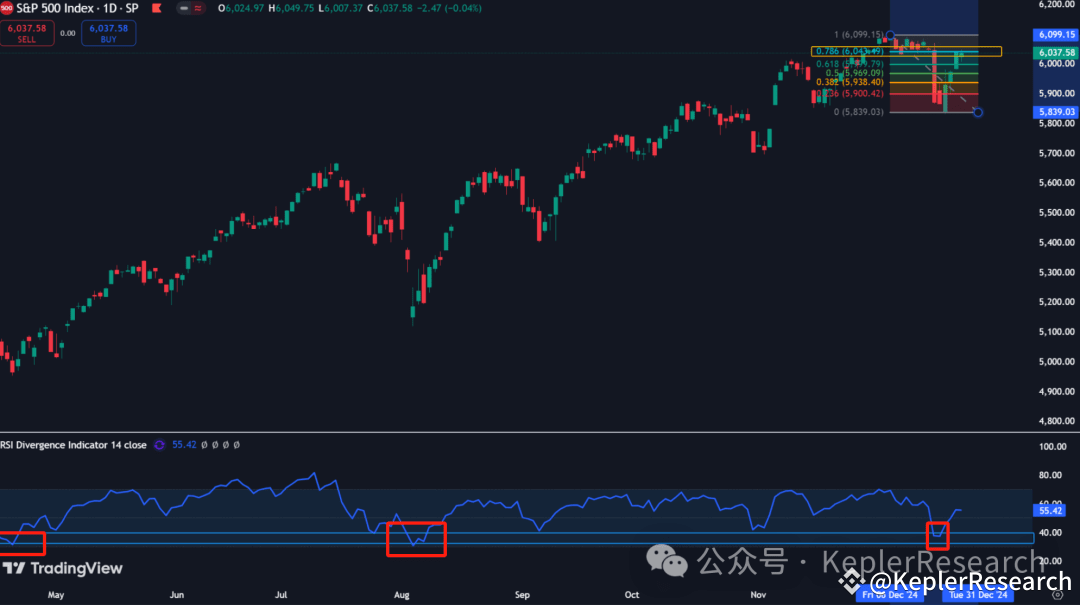Viewport: 1080px width, 605px height.
Task: Click the RSI value 55.42 in the legend
Action: coord(184,445)
